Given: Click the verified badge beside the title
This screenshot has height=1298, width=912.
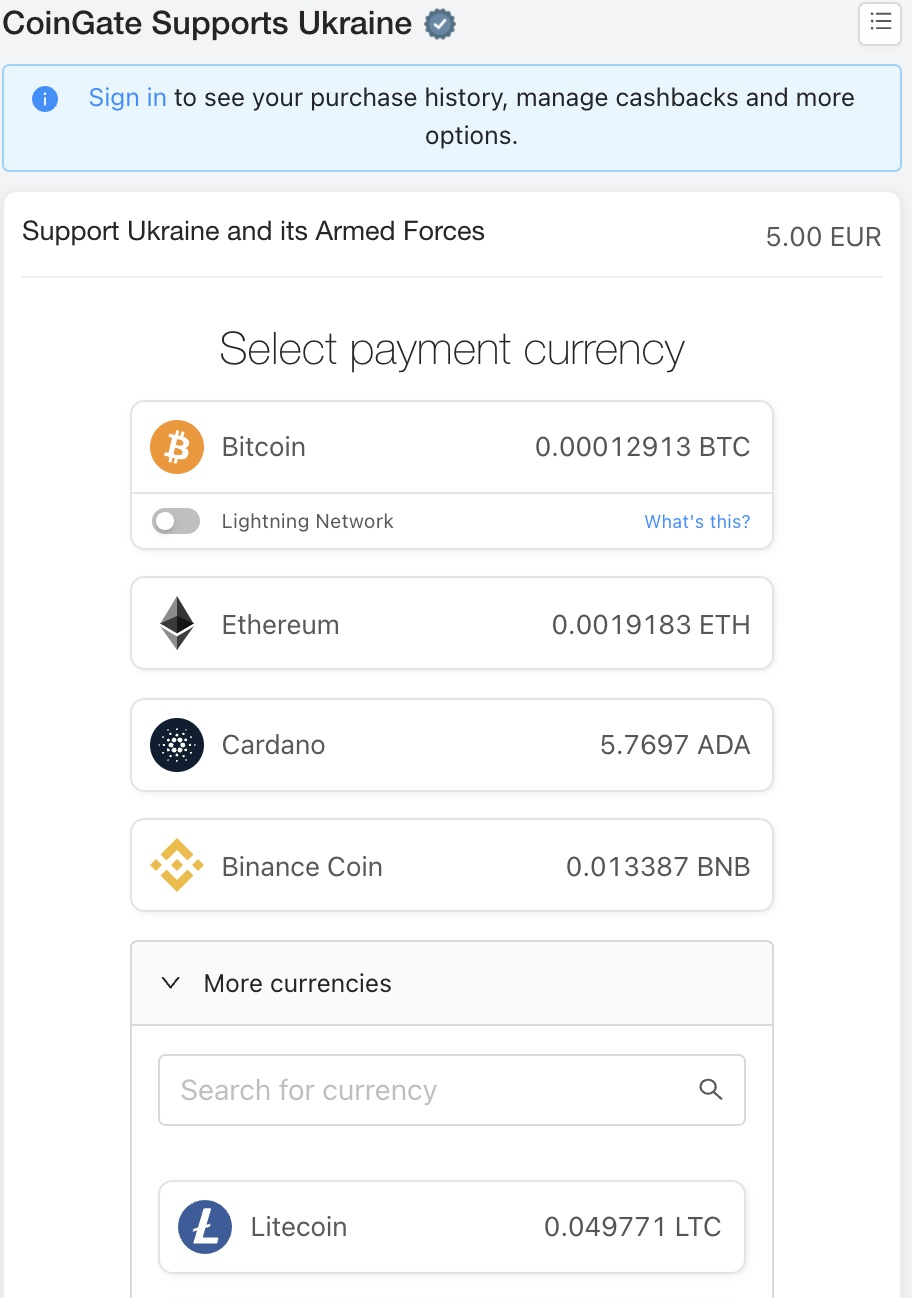Looking at the screenshot, I should [440, 24].
